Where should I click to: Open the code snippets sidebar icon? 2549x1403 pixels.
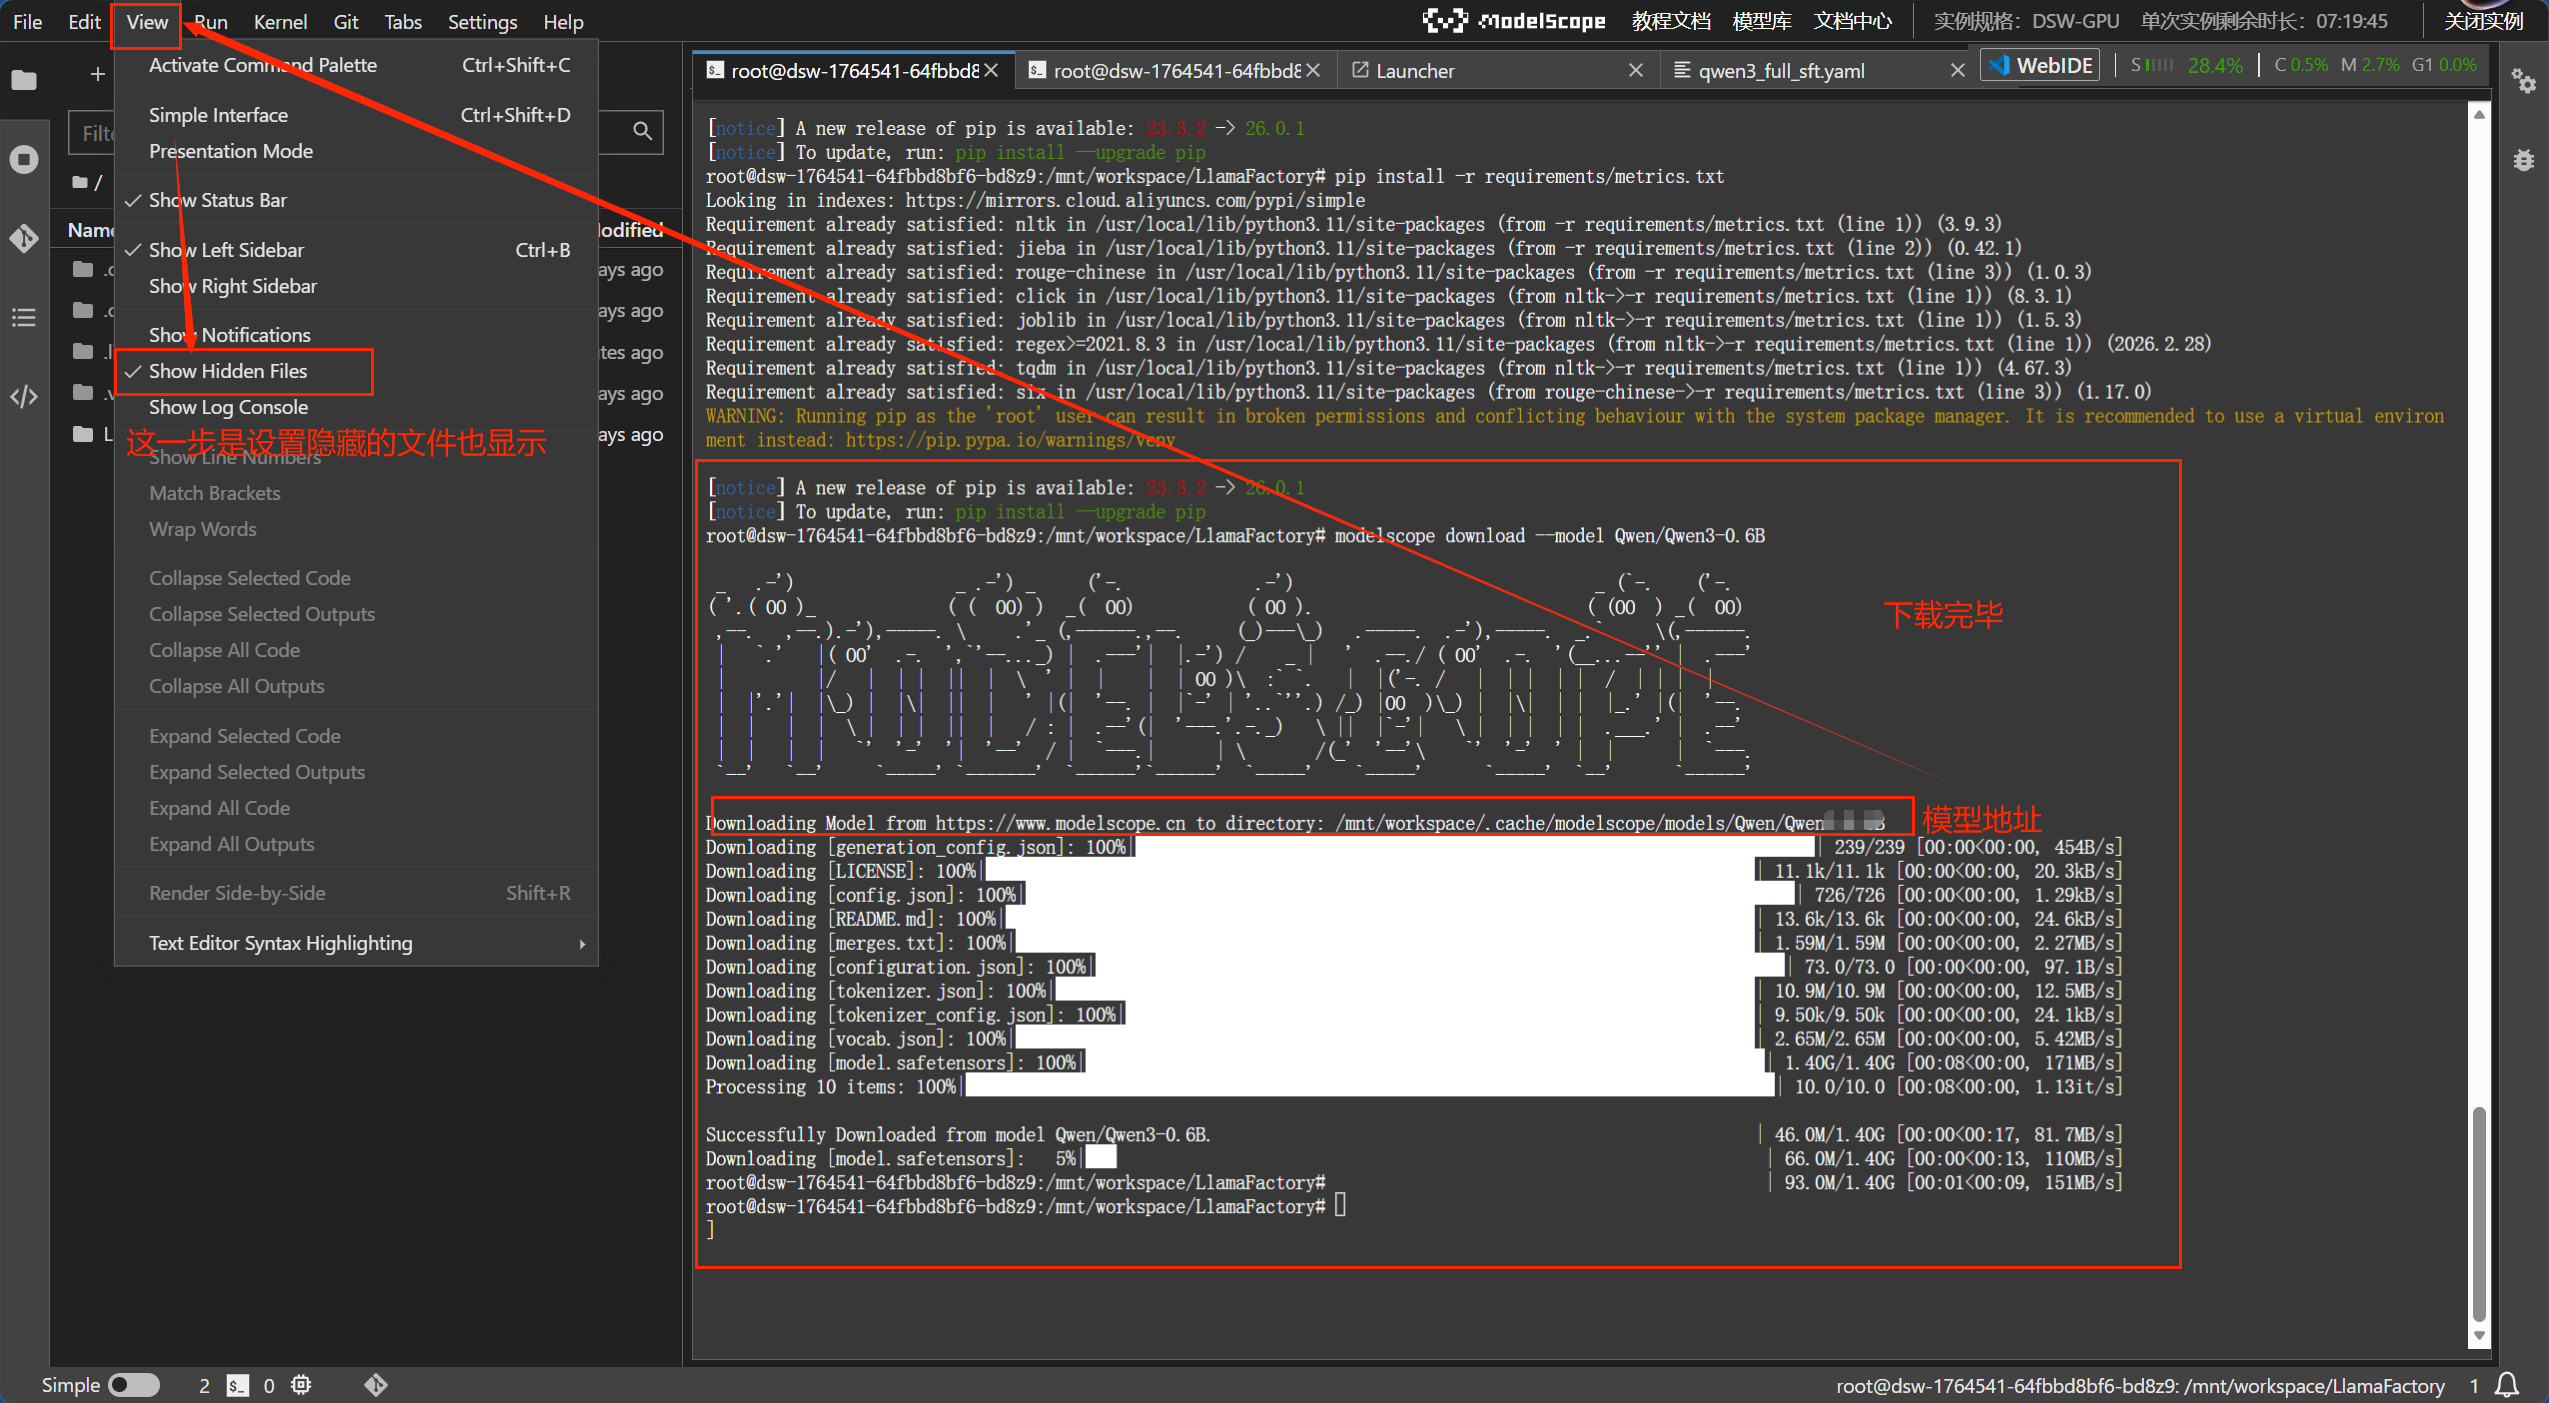pos(24,397)
